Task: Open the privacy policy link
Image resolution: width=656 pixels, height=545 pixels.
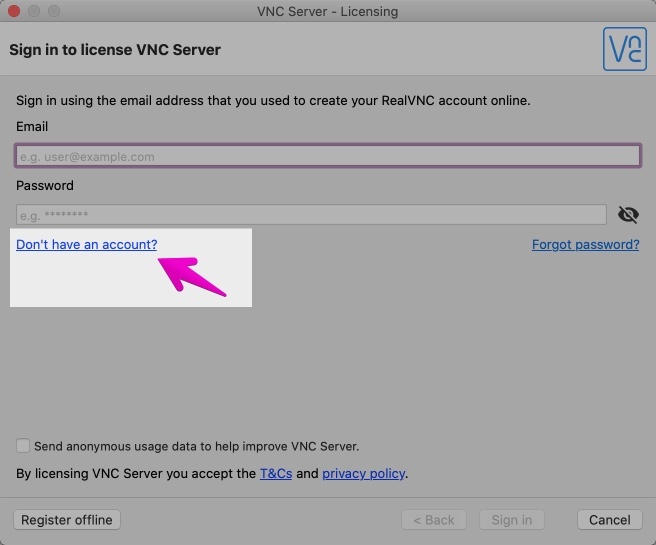Action: (x=364, y=473)
